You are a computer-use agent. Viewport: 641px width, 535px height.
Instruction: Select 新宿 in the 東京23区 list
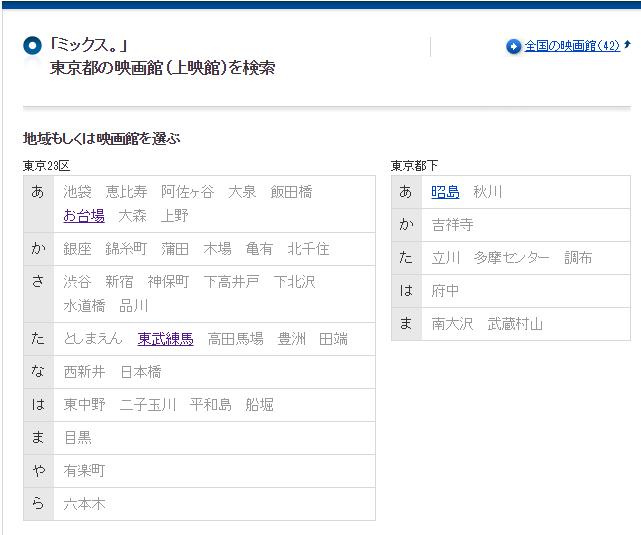tap(120, 282)
